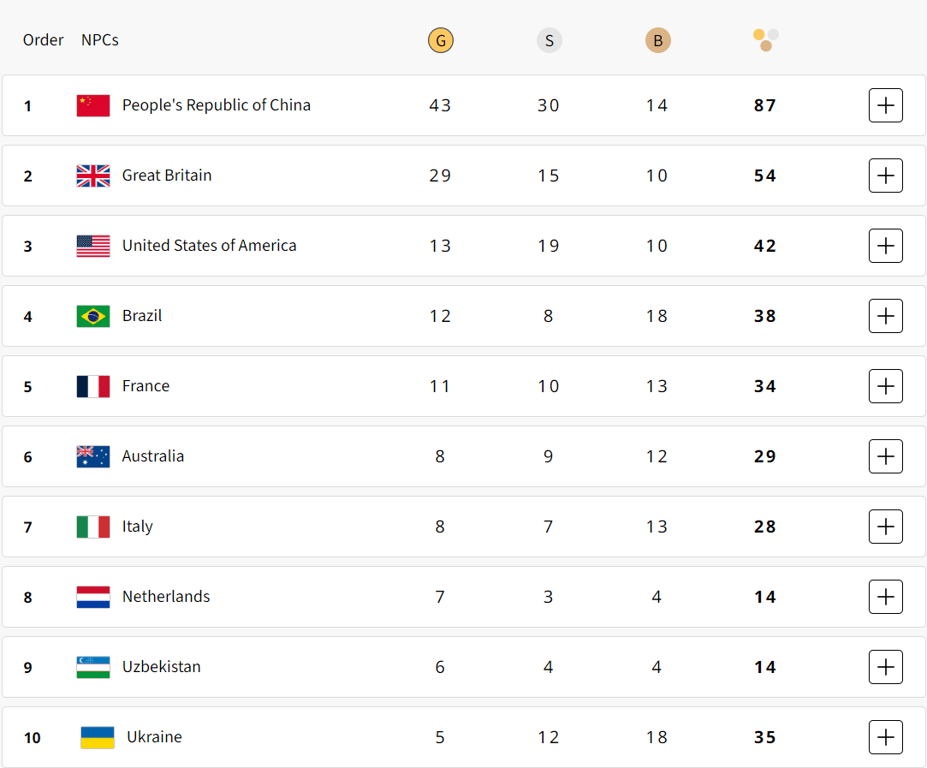Image resolution: width=927 pixels, height=768 pixels.
Task: Expand details for People's Republic of China
Action: click(x=885, y=105)
